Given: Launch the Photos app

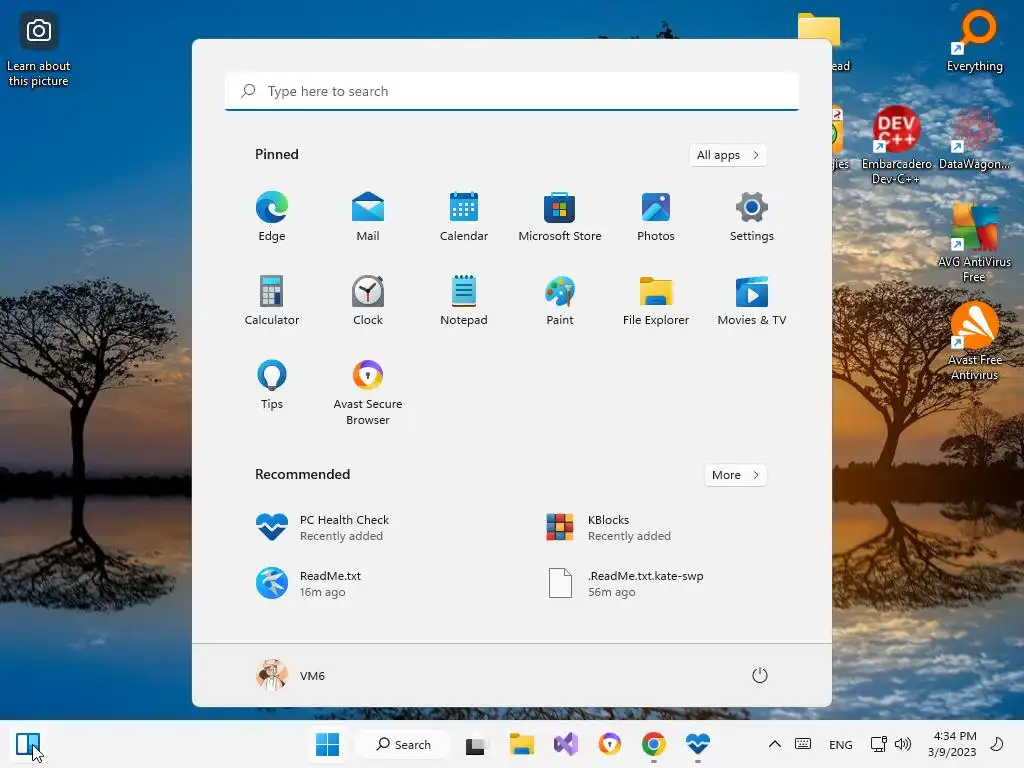Looking at the screenshot, I should 656,217.
